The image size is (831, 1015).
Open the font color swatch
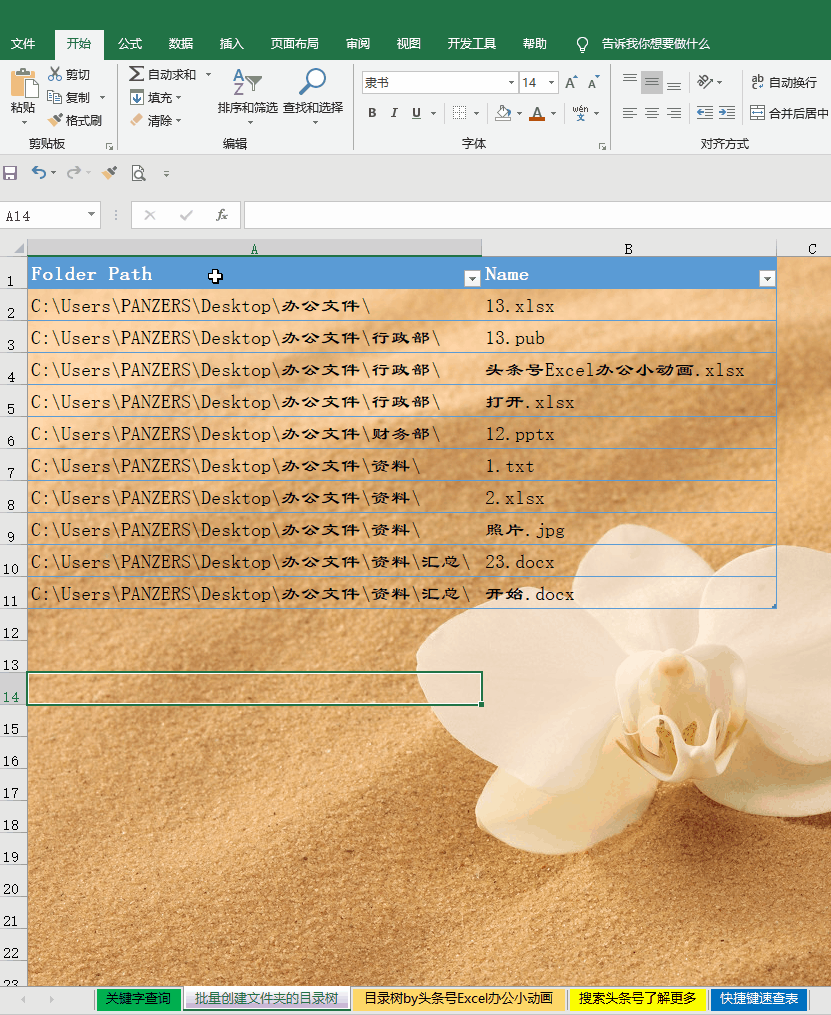point(539,114)
